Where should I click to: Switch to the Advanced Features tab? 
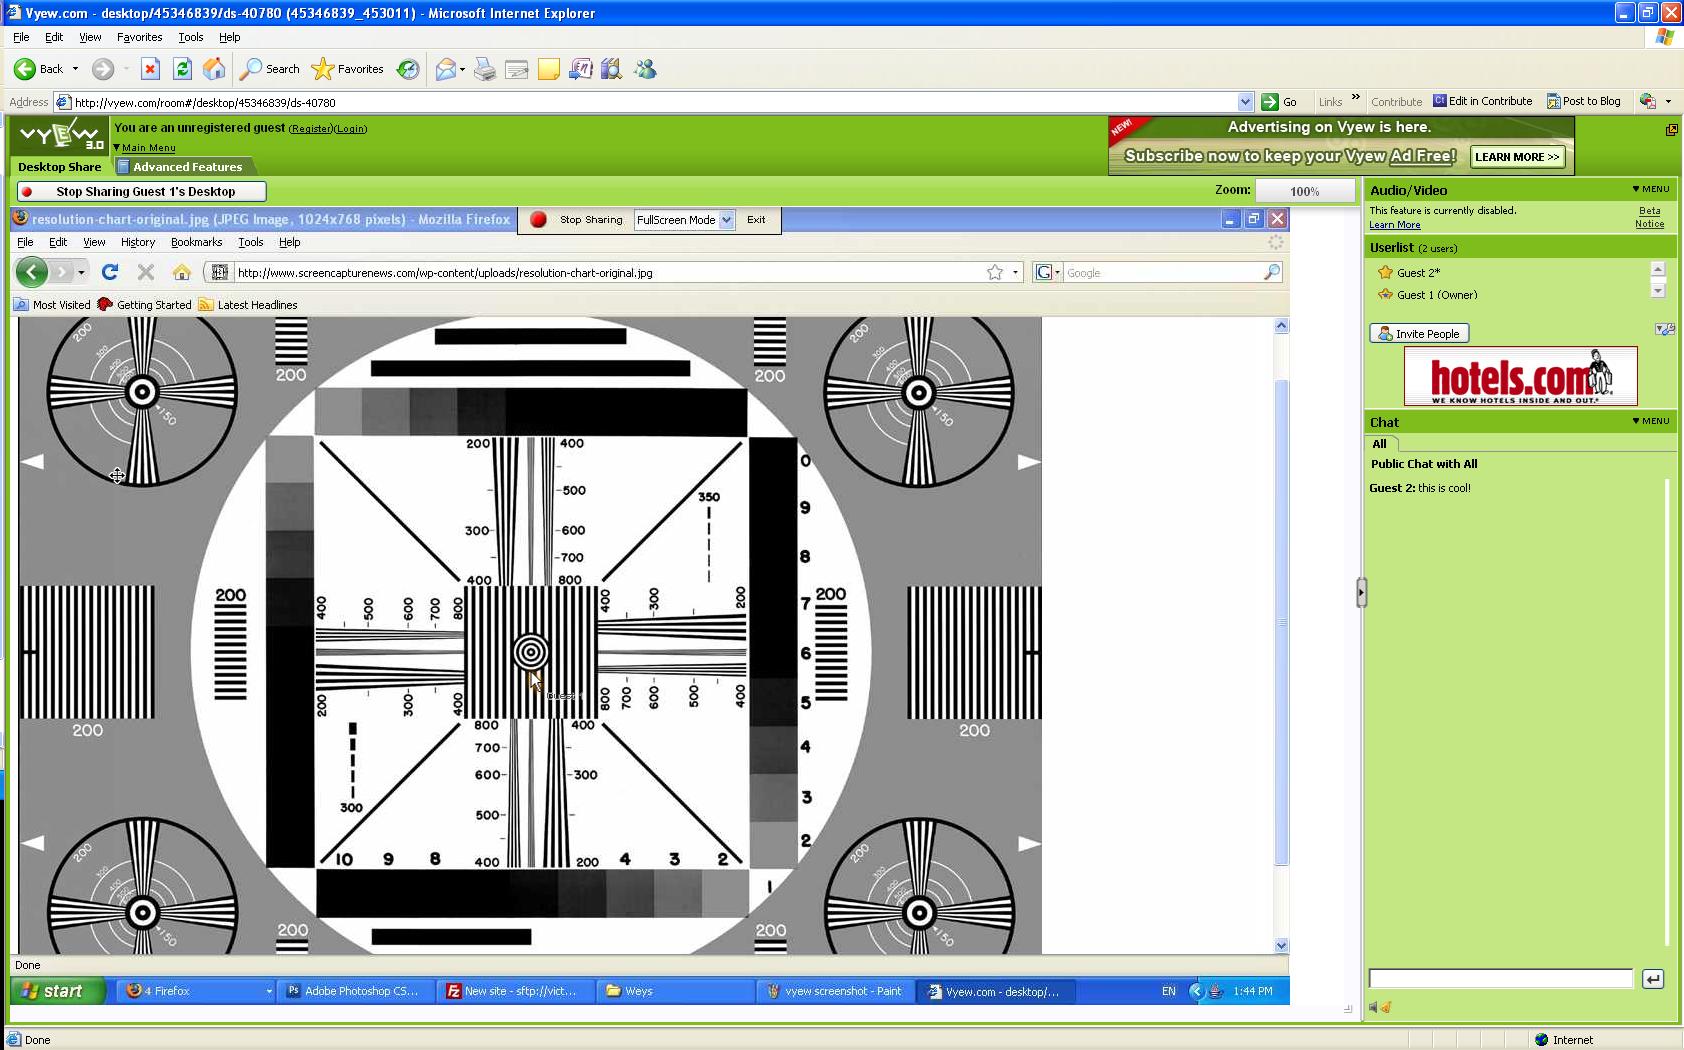[186, 167]
